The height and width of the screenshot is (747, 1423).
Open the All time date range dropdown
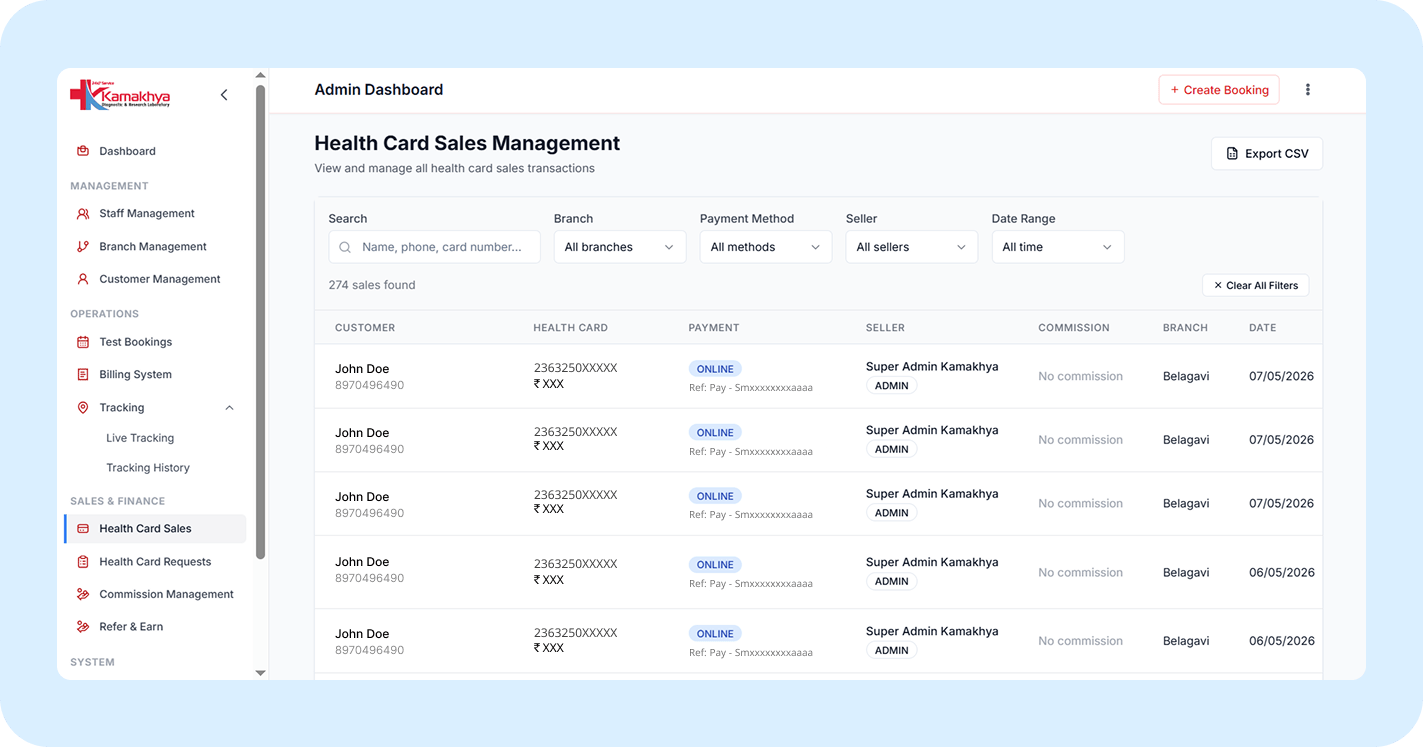coord(1058,247)
